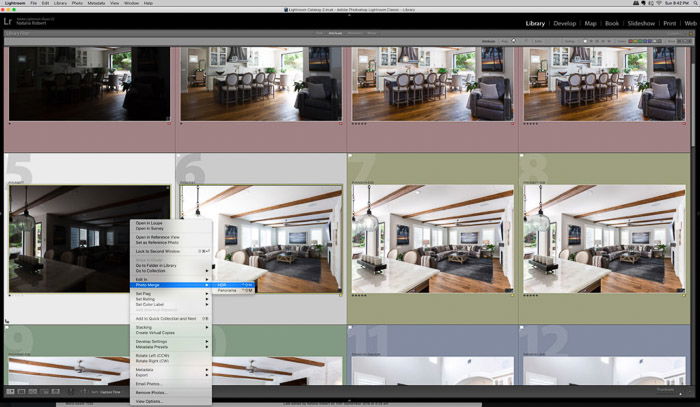Open the Map module
This screenshot has height=407, width=700.
[591, 23]
